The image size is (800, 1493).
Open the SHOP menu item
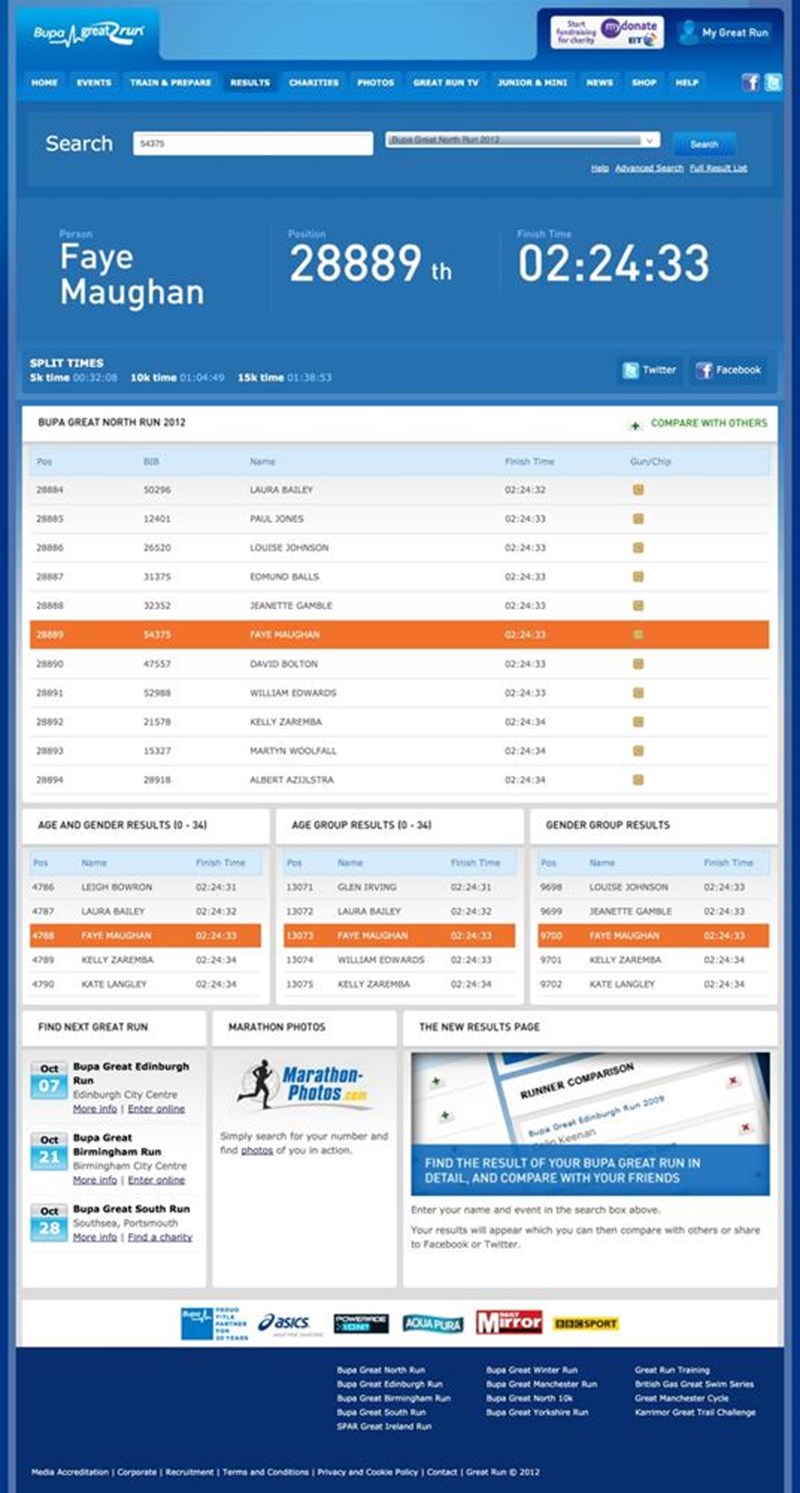tap(643, 83)
